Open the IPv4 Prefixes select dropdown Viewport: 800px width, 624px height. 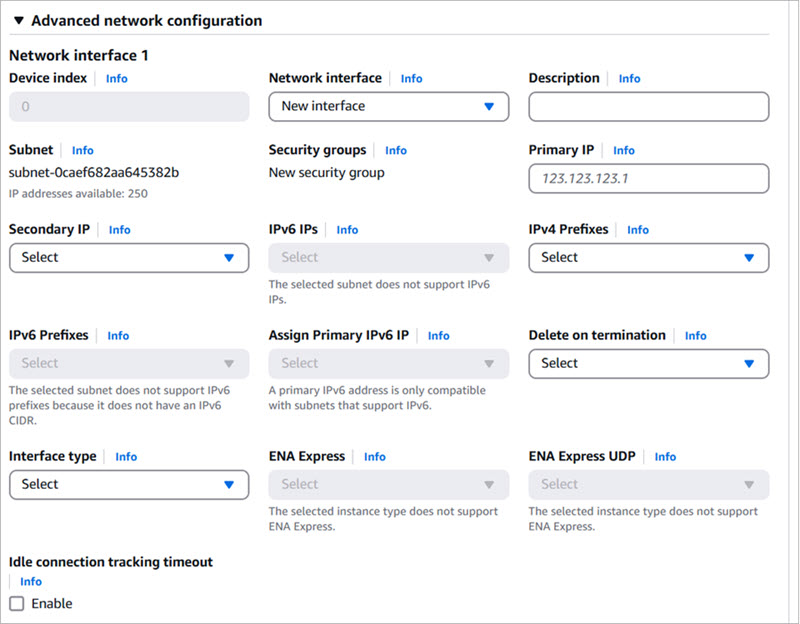pos(648,257)
